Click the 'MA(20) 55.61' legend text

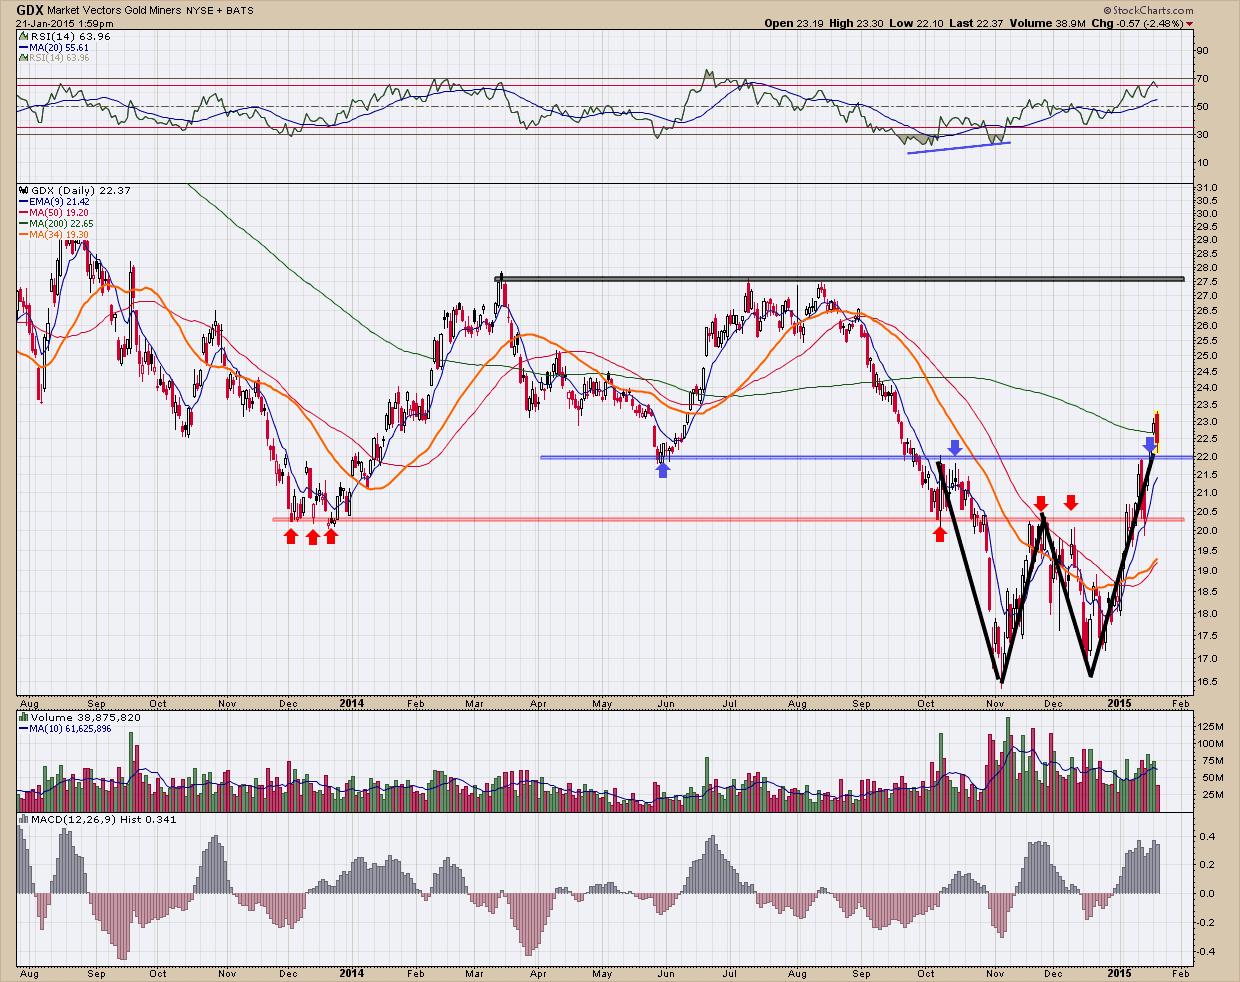point(59,47)
